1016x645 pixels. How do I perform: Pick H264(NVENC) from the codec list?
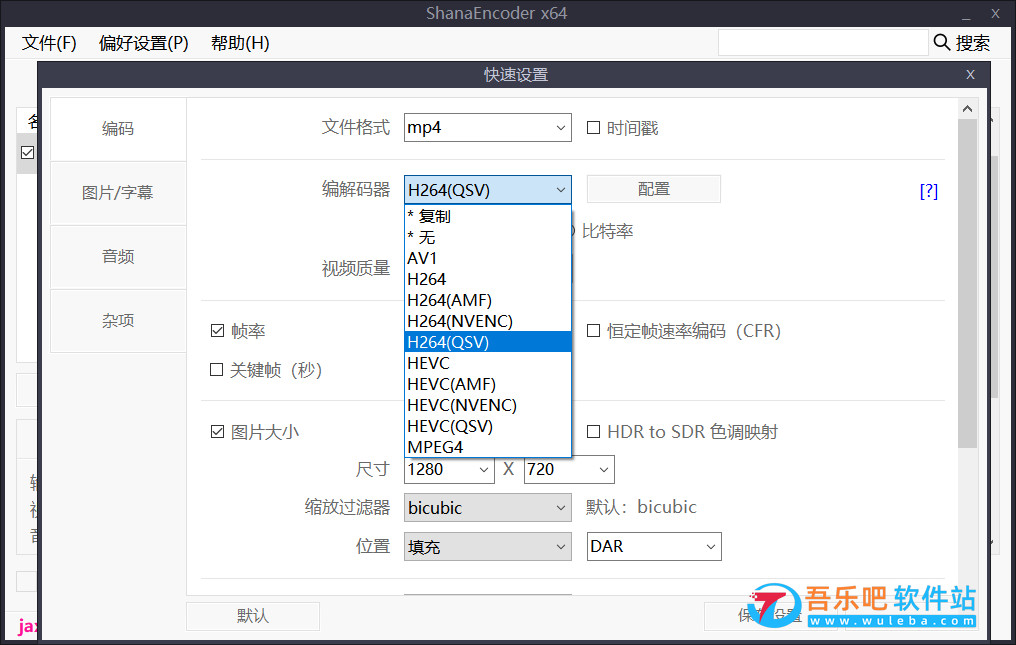[x=487, y=321]
